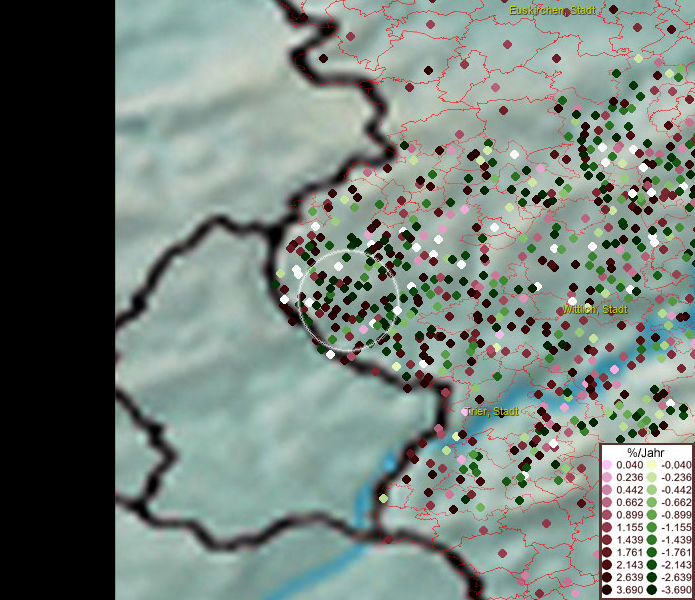
Task: Click the dark maroon swatch beside 3.690
Action: point(607,590)
